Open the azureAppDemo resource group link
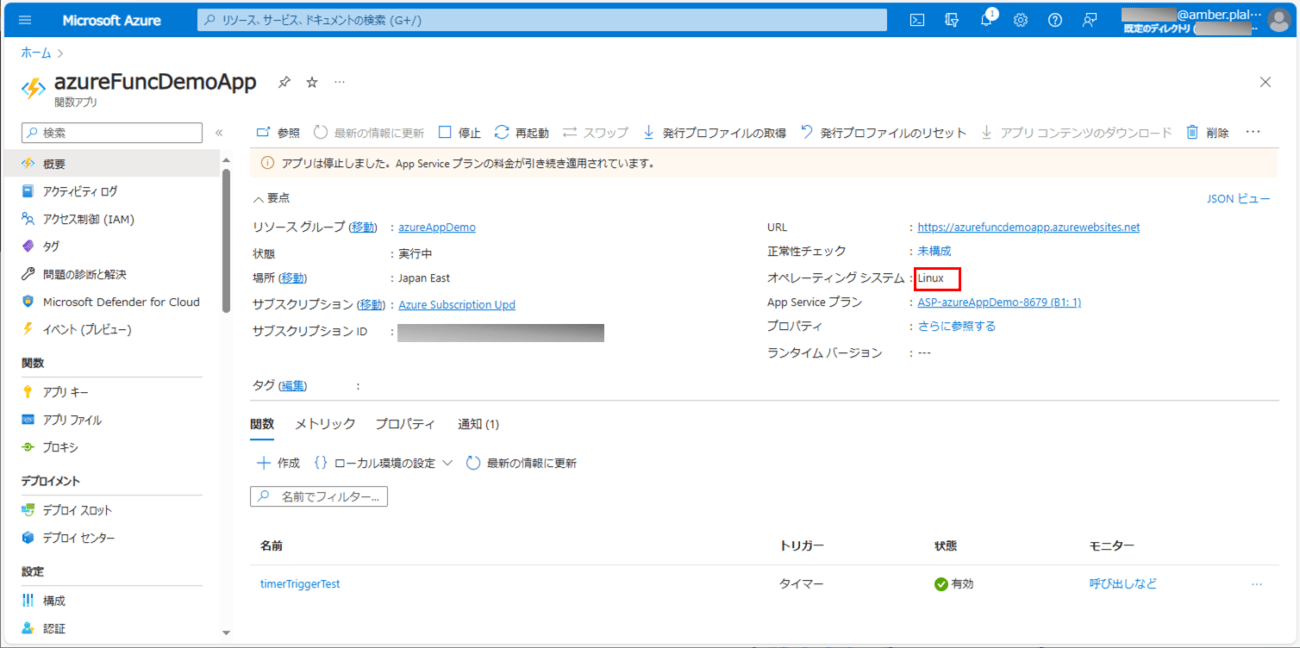This screenshot has width=1300, height=648. [x=437, y=227]
